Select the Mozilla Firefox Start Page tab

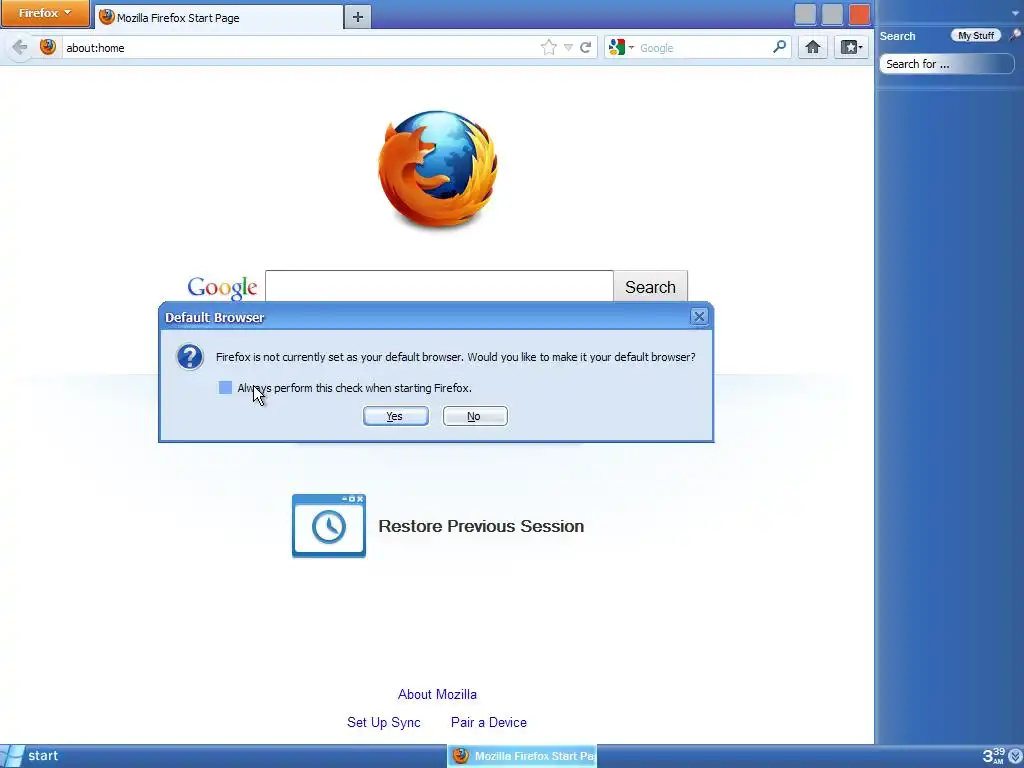point(219,17)
